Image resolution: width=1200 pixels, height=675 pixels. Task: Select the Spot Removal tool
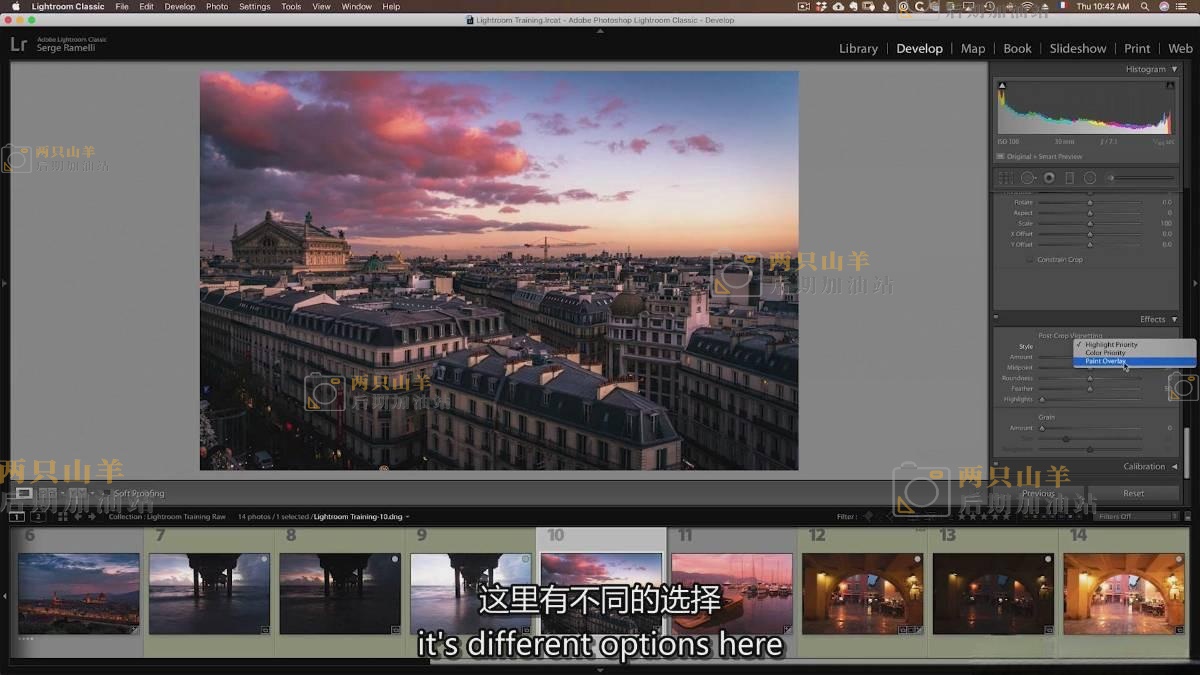click(1027, 178)
